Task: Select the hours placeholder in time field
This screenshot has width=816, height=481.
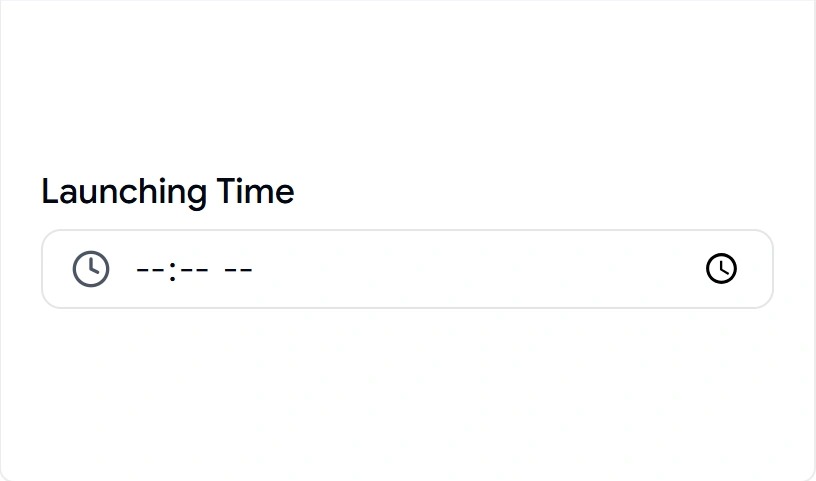Action: (x=150, y=270)
